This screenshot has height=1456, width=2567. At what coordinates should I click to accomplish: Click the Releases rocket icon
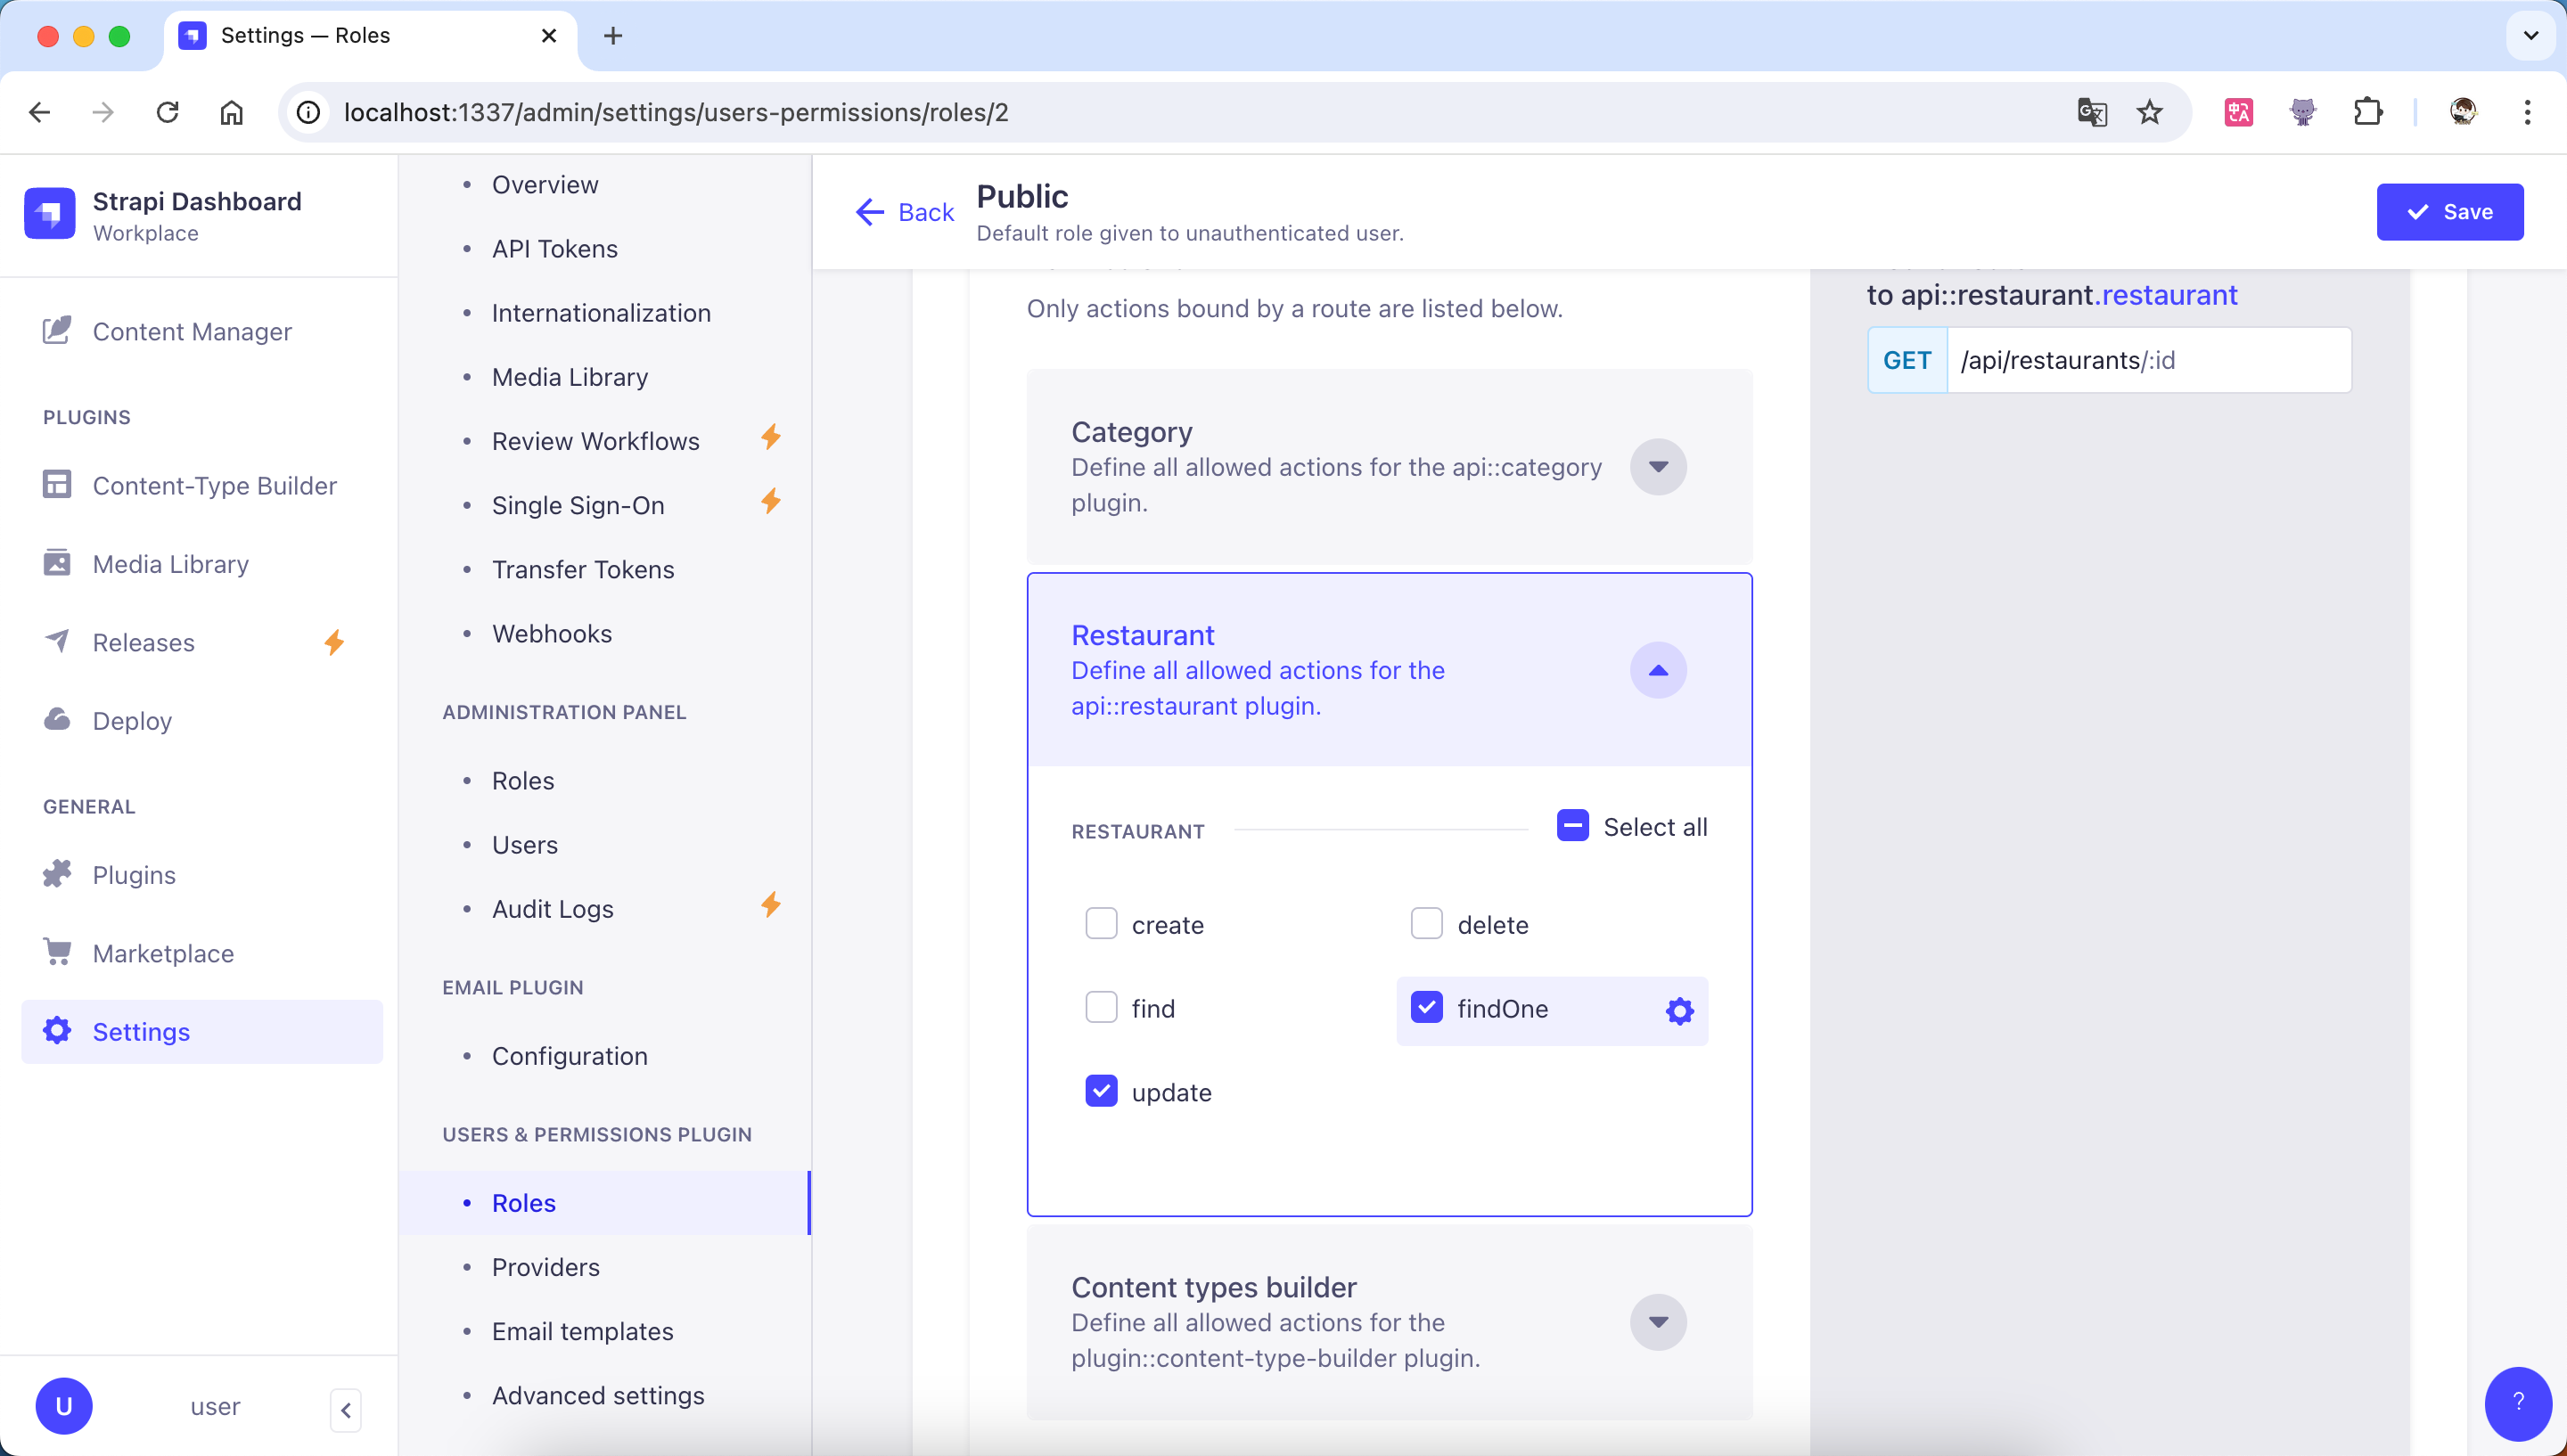(x=58, y=640)
